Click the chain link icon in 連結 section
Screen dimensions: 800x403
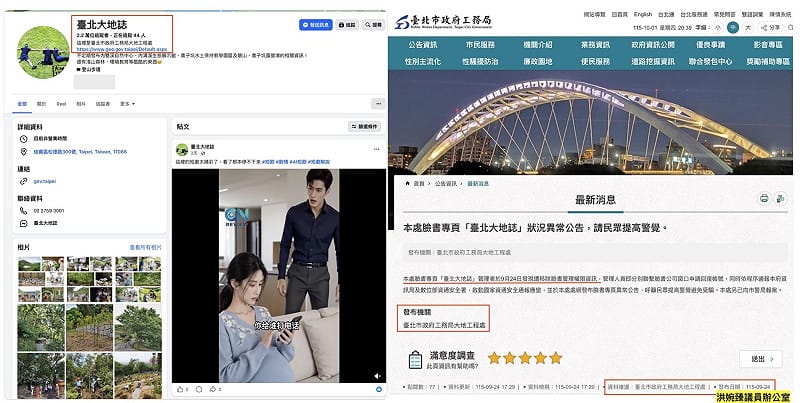click(x=23, y=181)
